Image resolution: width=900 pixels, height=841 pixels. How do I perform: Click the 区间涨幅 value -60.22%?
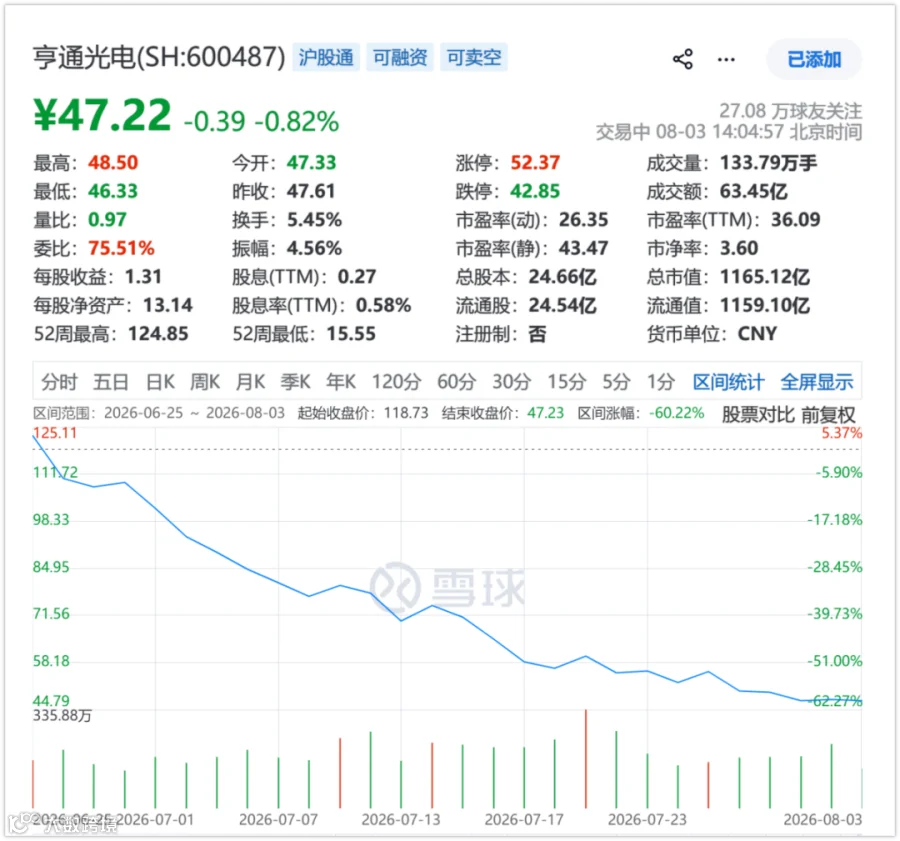pyautogui.click(x=677, y=413)
